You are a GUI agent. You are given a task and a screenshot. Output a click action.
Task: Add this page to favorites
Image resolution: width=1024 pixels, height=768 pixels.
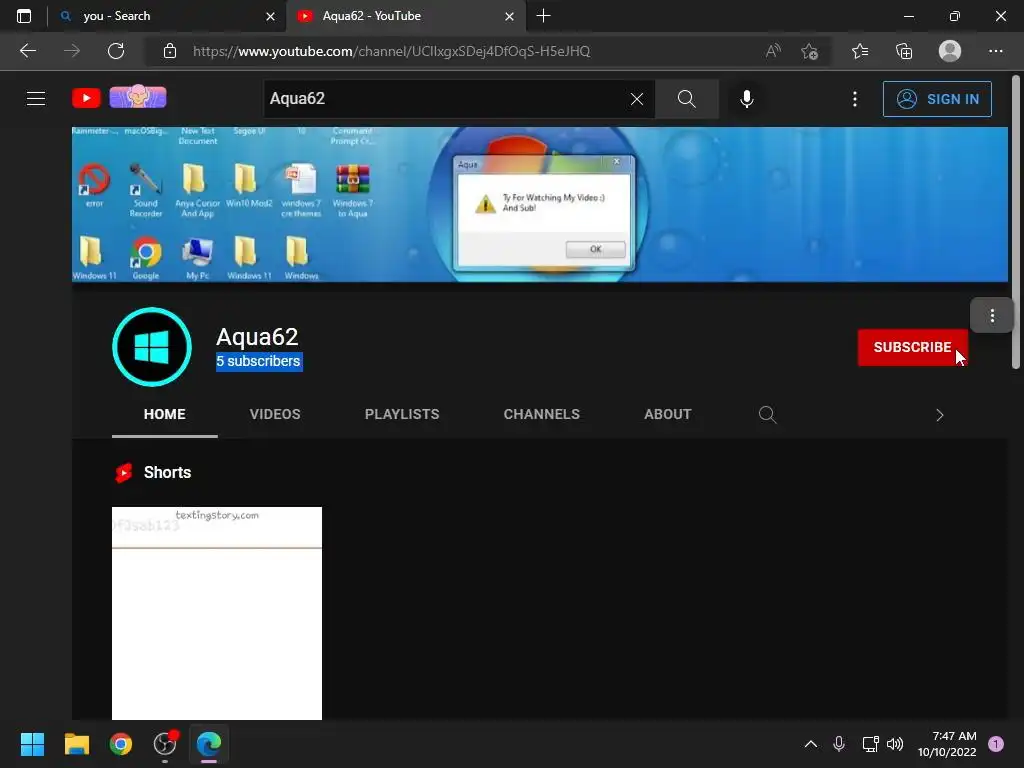pyautogui.click(x=810, y=51)
